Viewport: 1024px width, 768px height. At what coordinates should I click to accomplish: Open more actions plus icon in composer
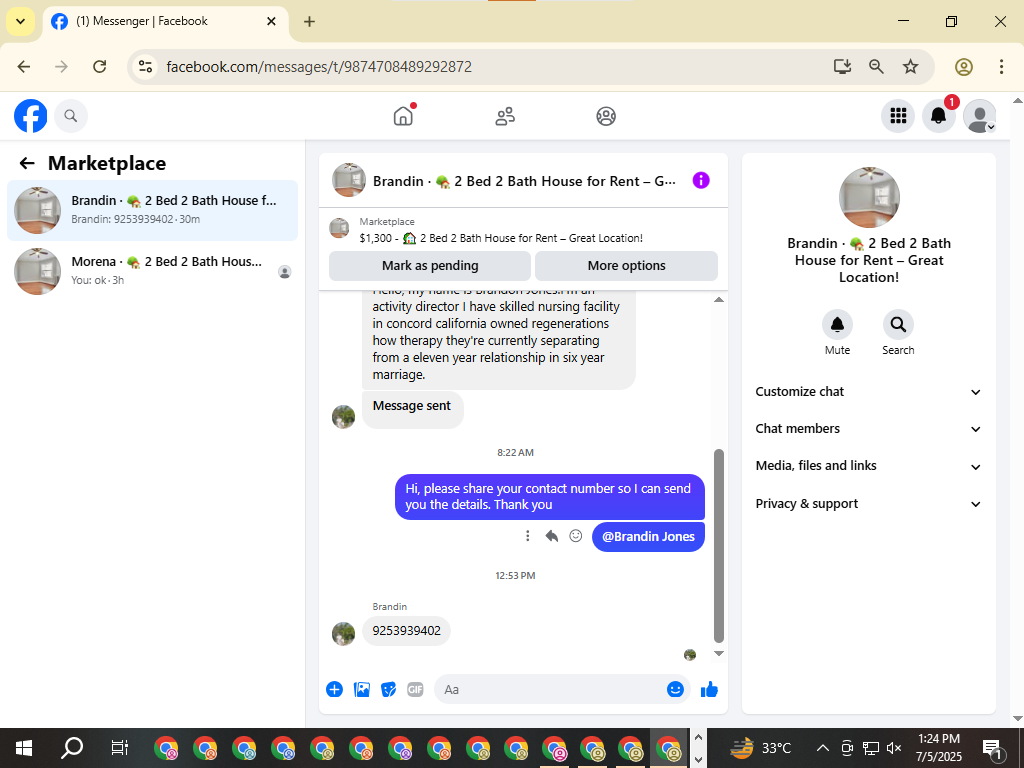(x=334, y=690)
